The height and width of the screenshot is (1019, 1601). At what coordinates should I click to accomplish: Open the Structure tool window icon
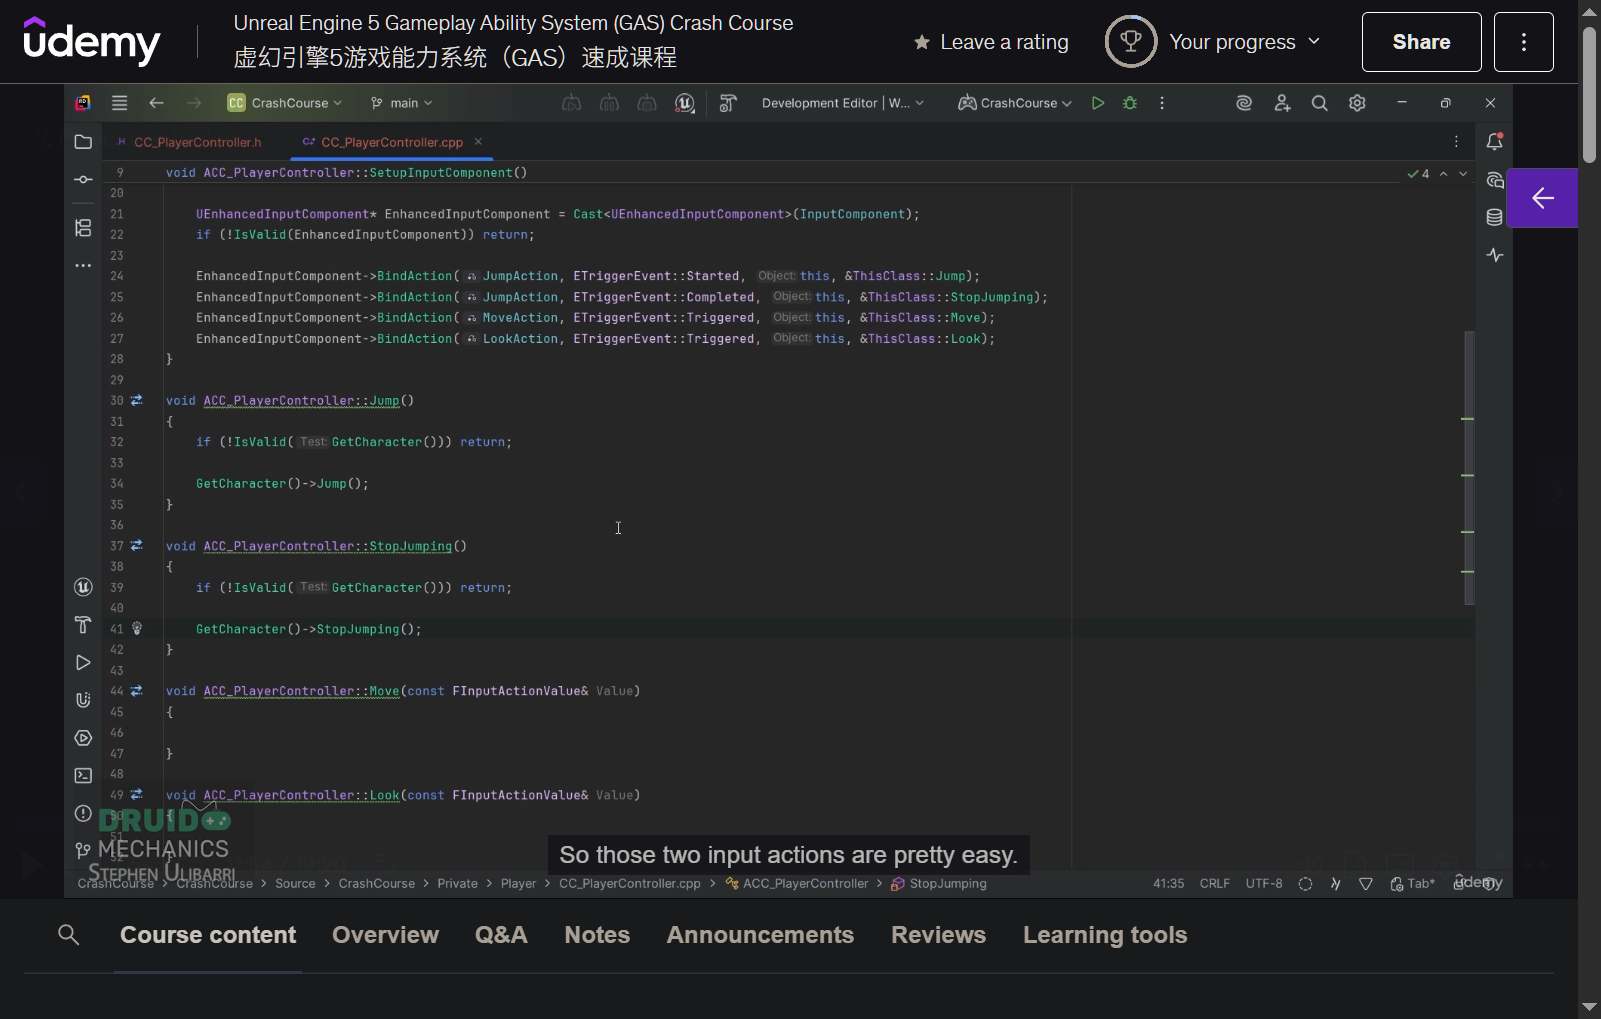pos(83,228)
